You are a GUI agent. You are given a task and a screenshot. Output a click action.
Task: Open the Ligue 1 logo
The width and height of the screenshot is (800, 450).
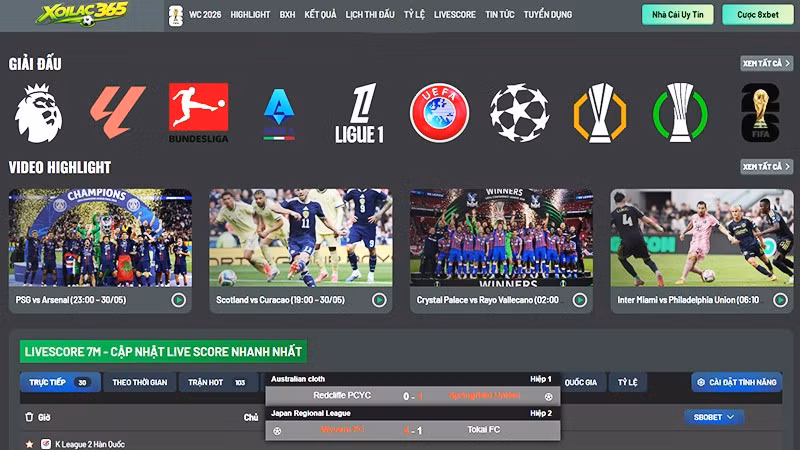coord(359,113)
